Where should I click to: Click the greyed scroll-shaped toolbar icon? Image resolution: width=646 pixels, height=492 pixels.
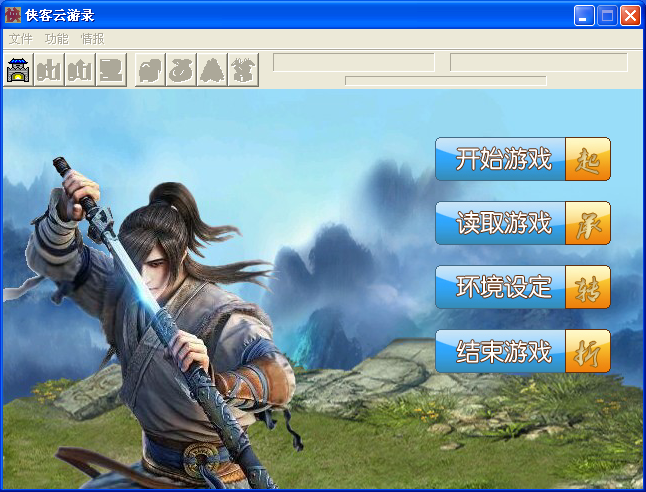tap(111, 70)
